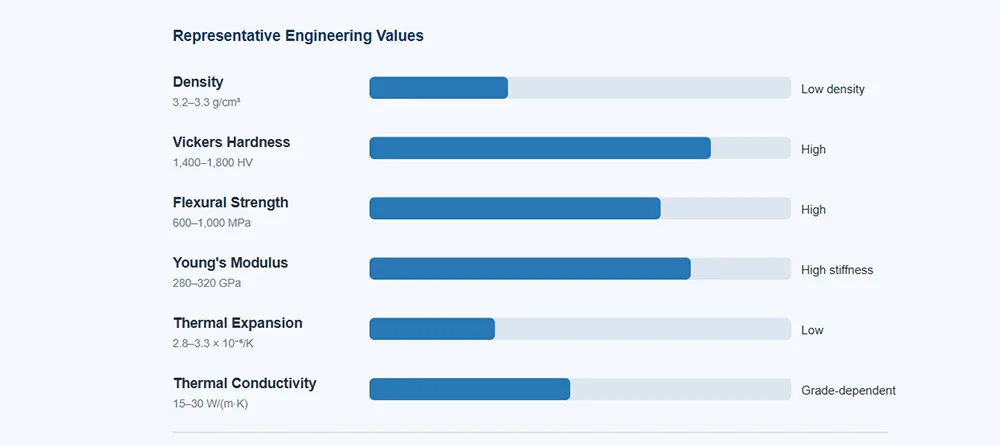Click the Grade-dependent rating text
This screenshot has height=445, width=1000.
(x=848, y=390)
